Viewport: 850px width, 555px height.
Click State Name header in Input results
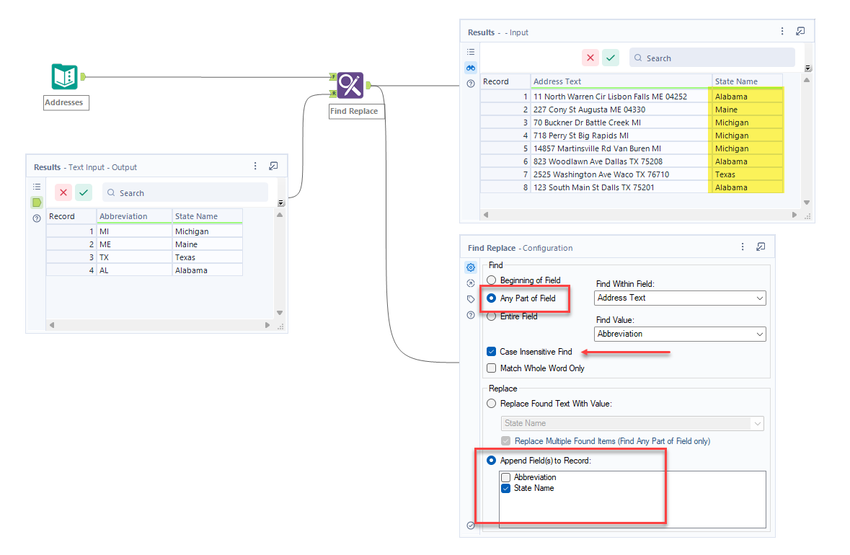click(747, 81)
